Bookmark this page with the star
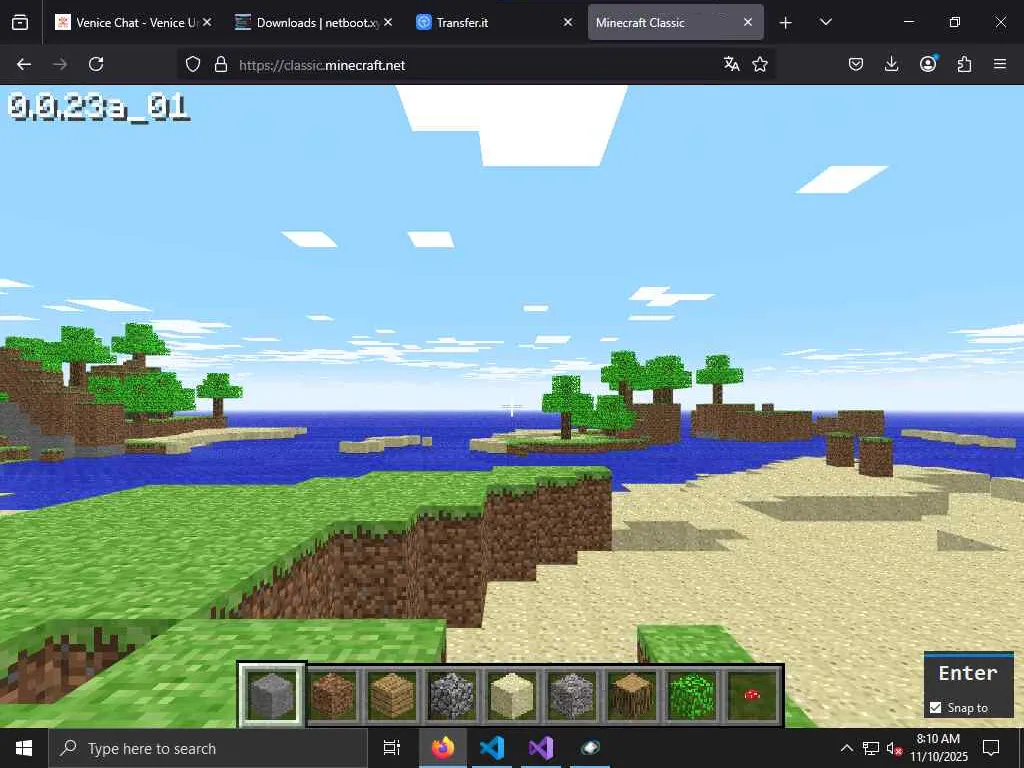This screenshot has height=768, width=1024. pyautogui.click(x=760, y=64)
